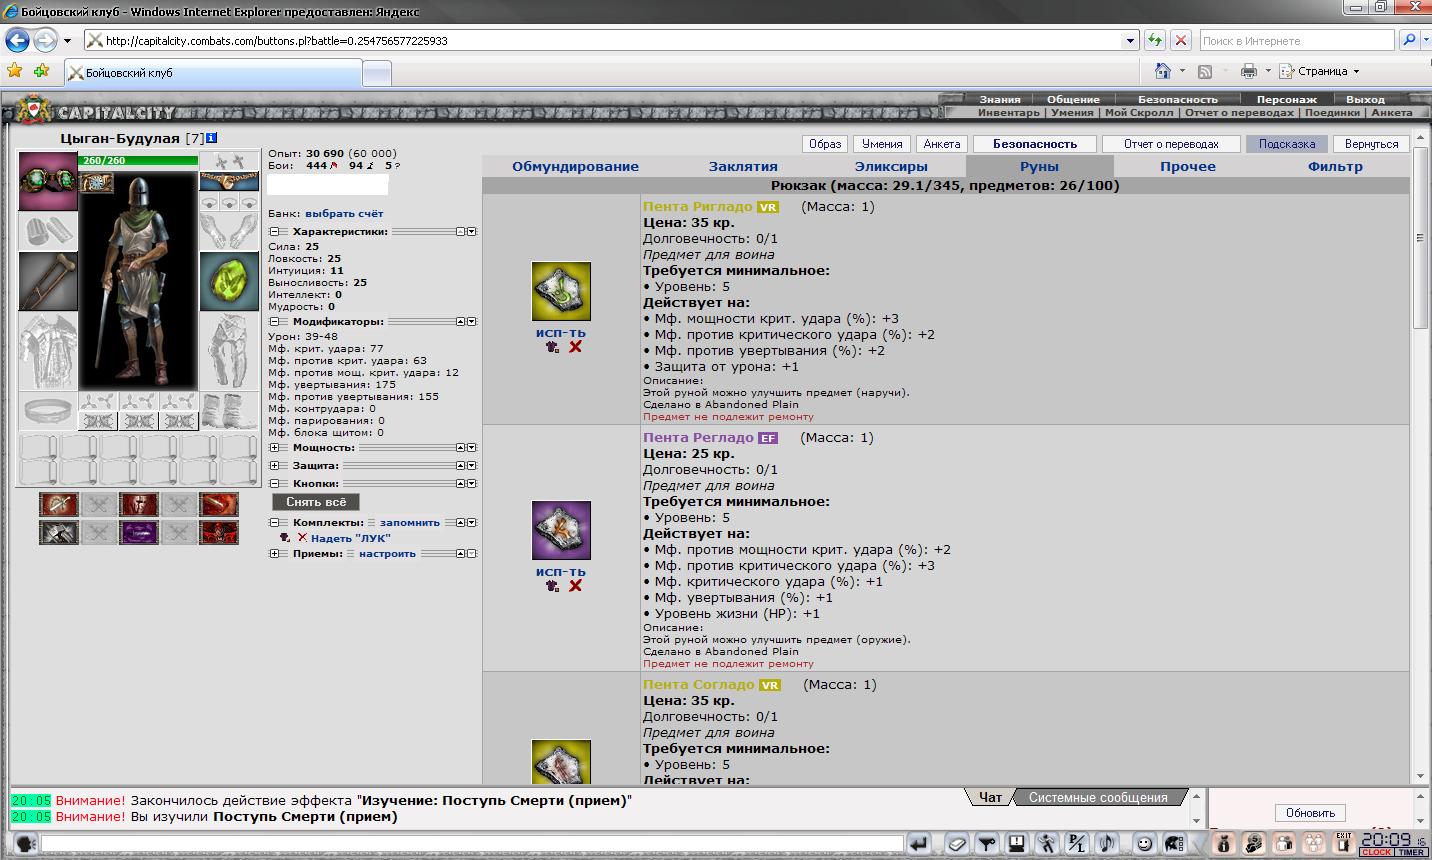This screenshot has height=860, width=1432.
Task: Switch to Системные сообщения chat tab
Action: coord(1098,797)
